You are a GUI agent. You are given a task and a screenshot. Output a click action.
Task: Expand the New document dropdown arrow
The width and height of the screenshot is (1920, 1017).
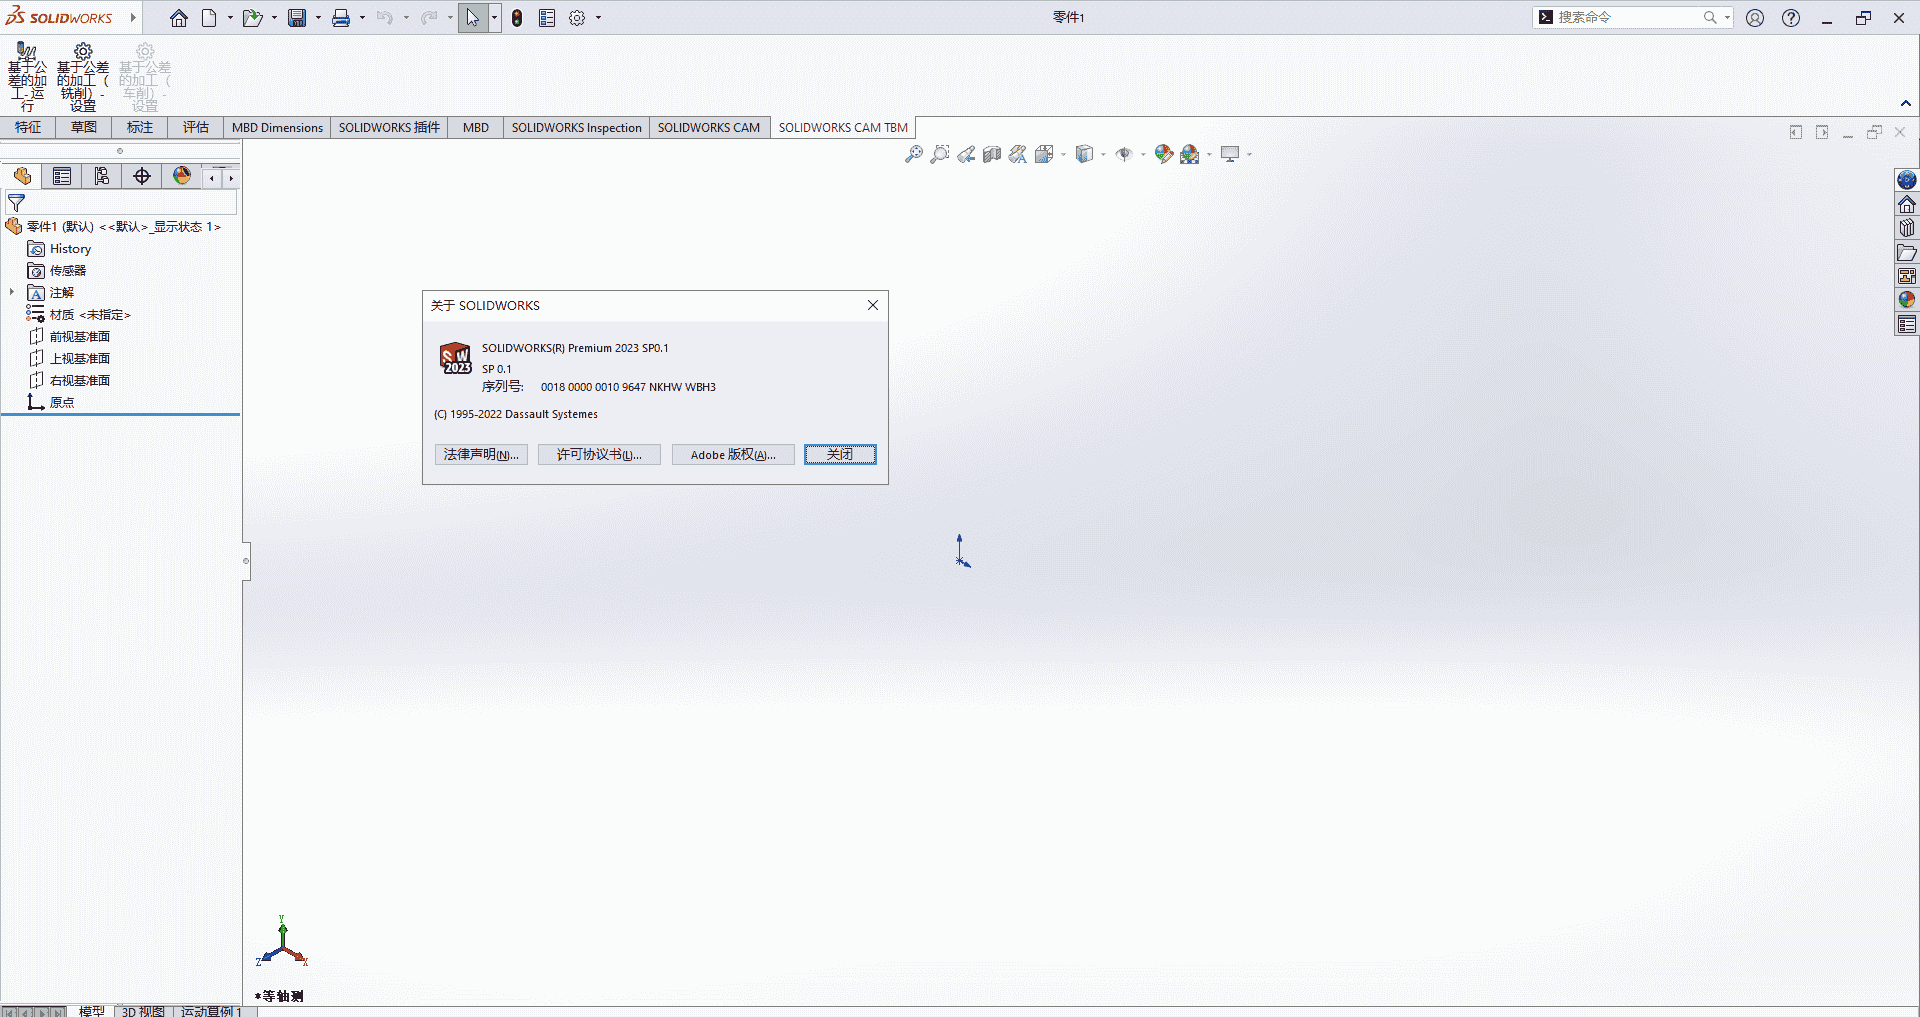[230, 18]
